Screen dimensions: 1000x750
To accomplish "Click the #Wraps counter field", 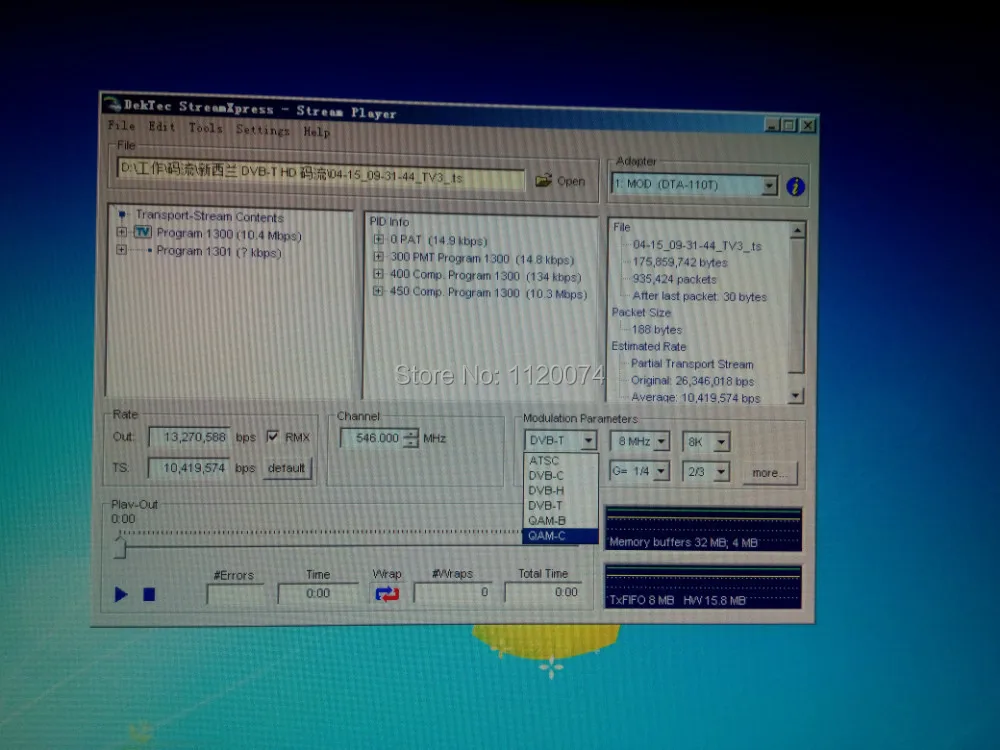I will coord(454,592).
